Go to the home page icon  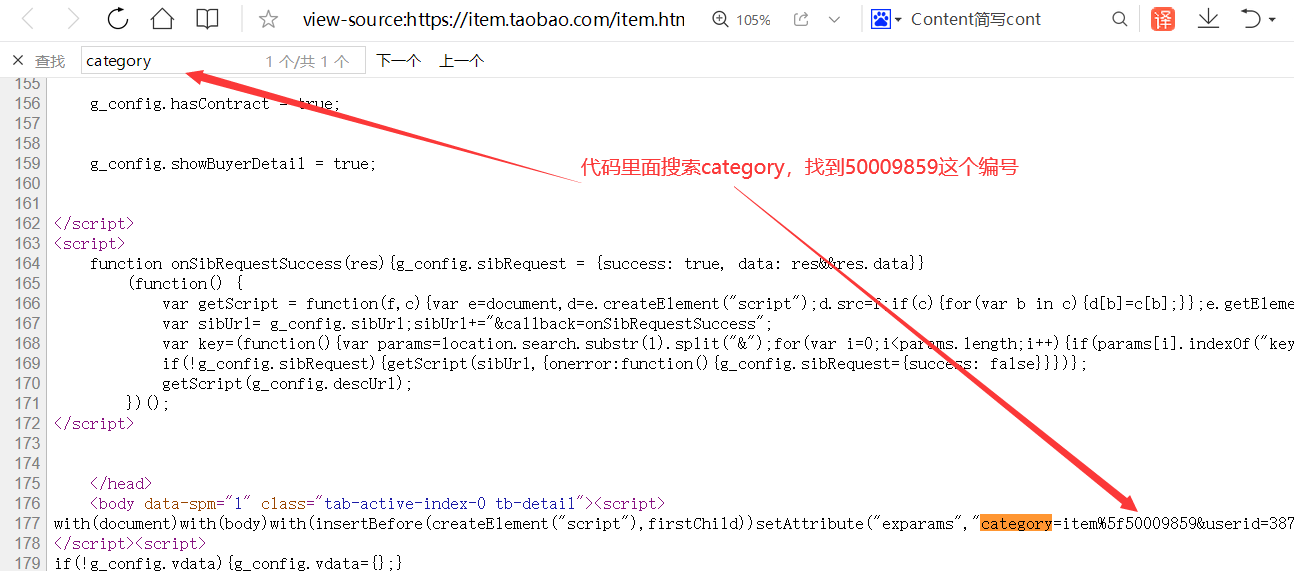point(162,19)
